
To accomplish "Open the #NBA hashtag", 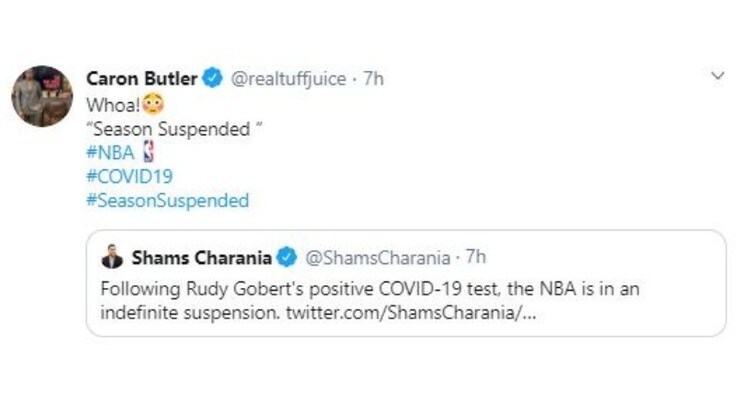I will [x=110, y=153].
